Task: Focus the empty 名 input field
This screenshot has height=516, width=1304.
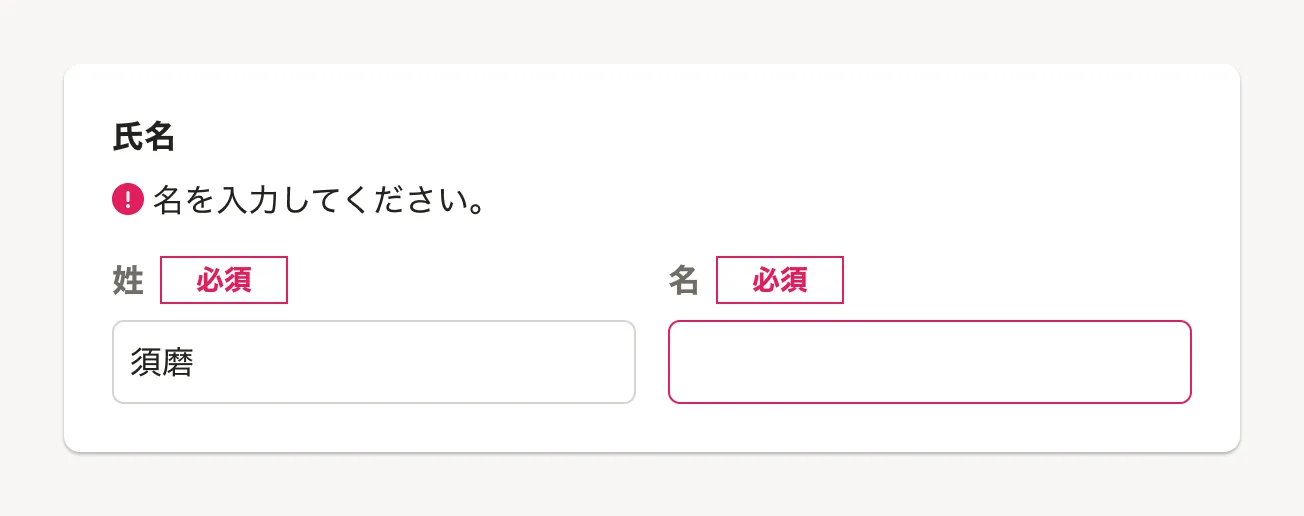Action: click(929, 362)
